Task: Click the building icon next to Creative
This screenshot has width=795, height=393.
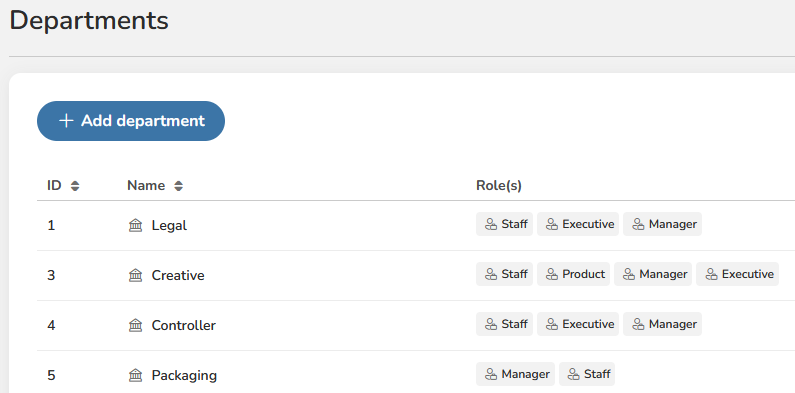Action: click(135, 275)
